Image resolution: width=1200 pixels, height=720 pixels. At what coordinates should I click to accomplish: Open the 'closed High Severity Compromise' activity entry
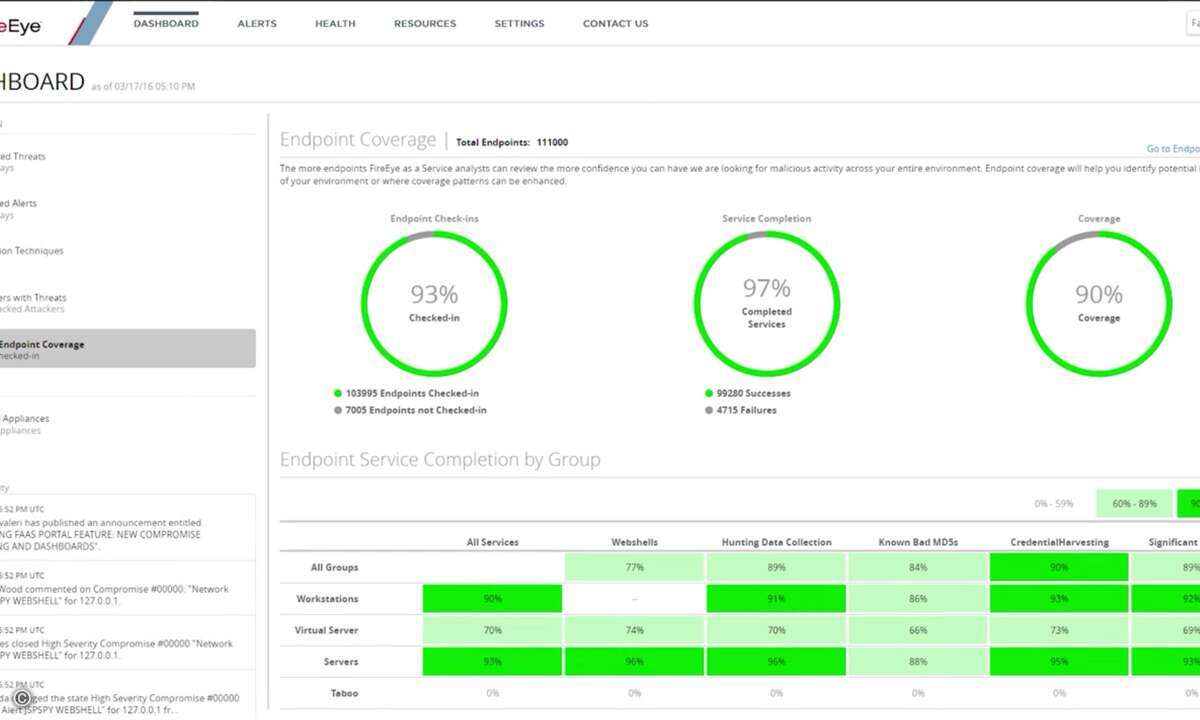point(128,643)
